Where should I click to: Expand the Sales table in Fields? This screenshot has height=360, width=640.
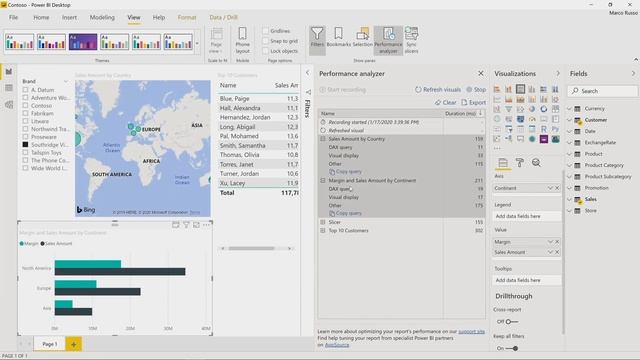569,199
